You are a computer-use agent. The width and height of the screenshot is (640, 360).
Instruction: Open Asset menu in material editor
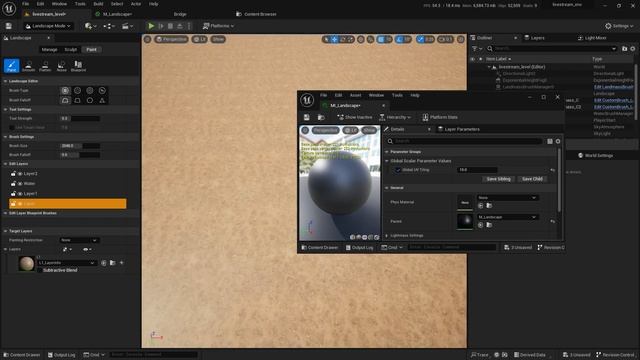pos(356,95)
